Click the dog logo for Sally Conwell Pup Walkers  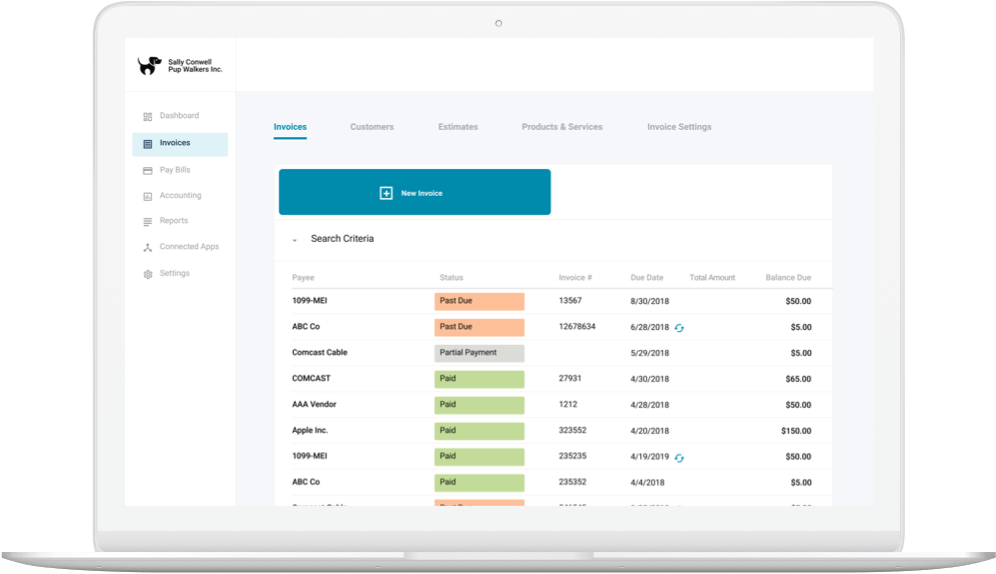coord(149,66)
